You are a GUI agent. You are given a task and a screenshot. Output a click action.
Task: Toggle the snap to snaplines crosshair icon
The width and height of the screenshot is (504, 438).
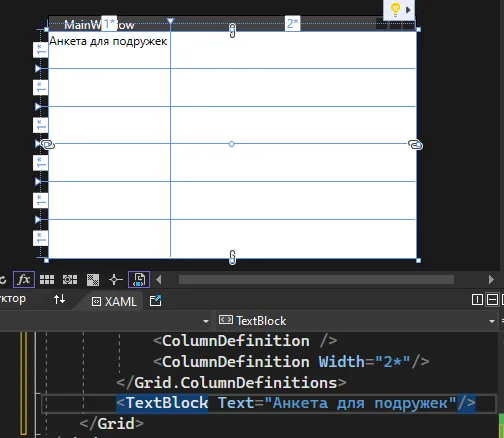pos(116,280)
